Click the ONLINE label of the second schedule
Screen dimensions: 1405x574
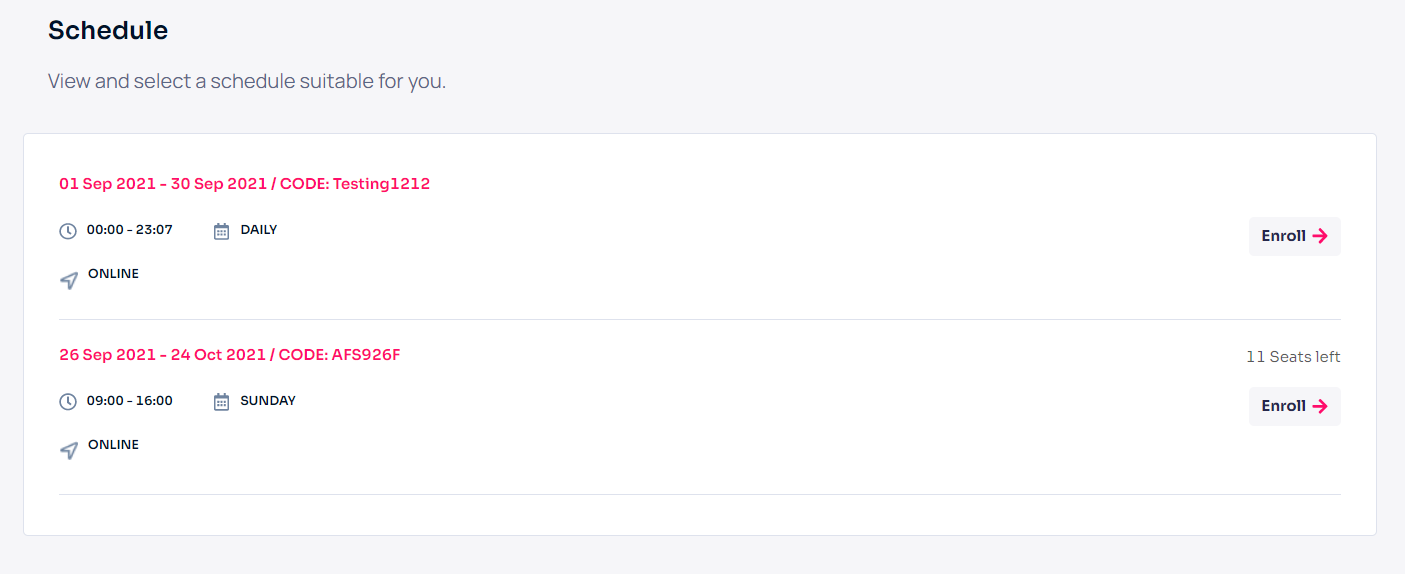[x=113, y=445]
